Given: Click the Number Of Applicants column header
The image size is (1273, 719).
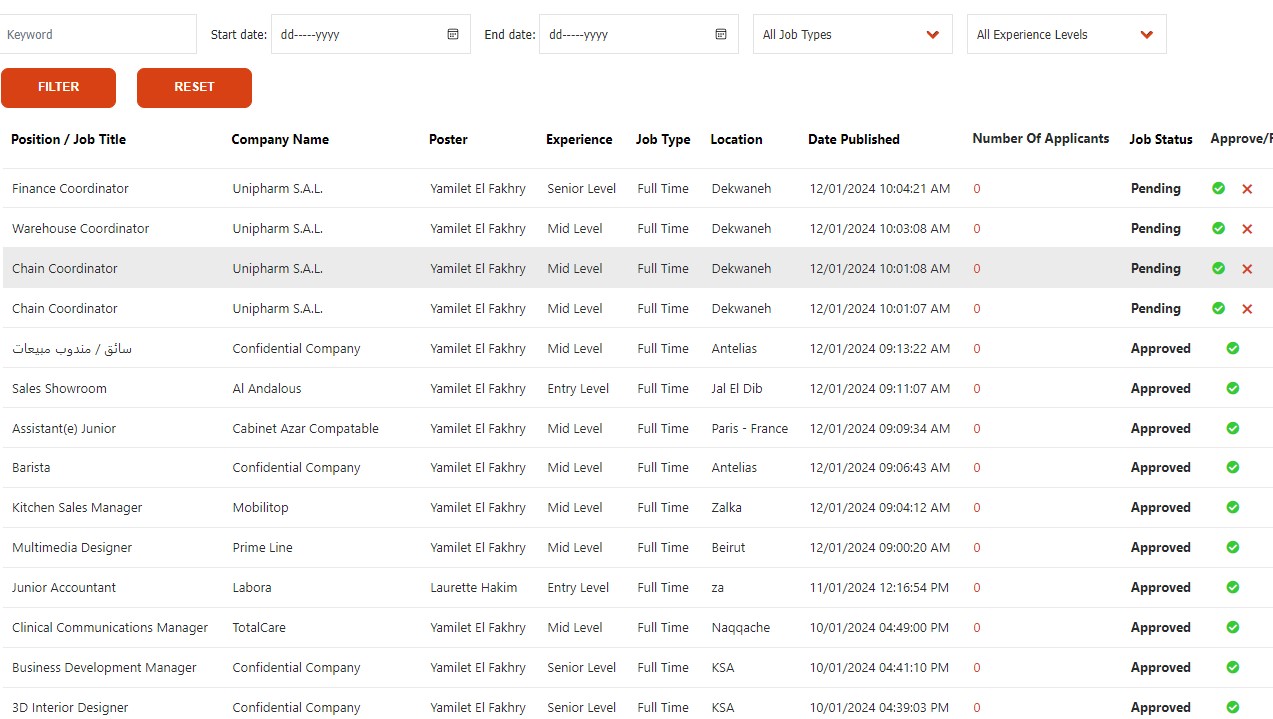Looking at the screenshot, I should pyautogui.click(x=1040, y=139).
